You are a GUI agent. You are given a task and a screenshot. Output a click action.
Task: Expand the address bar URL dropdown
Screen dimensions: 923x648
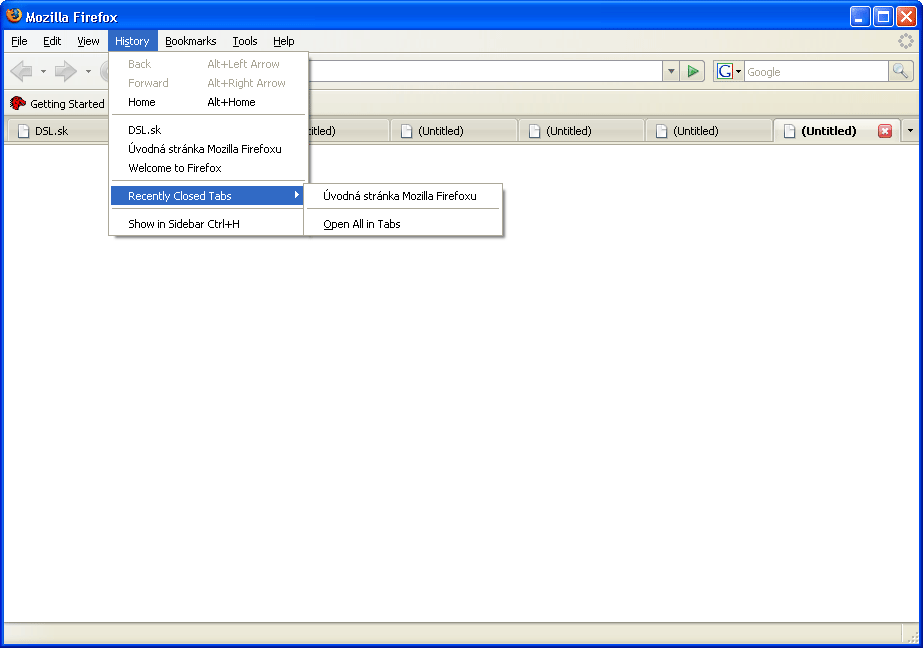pyautogui.click(x=670, y=72)
